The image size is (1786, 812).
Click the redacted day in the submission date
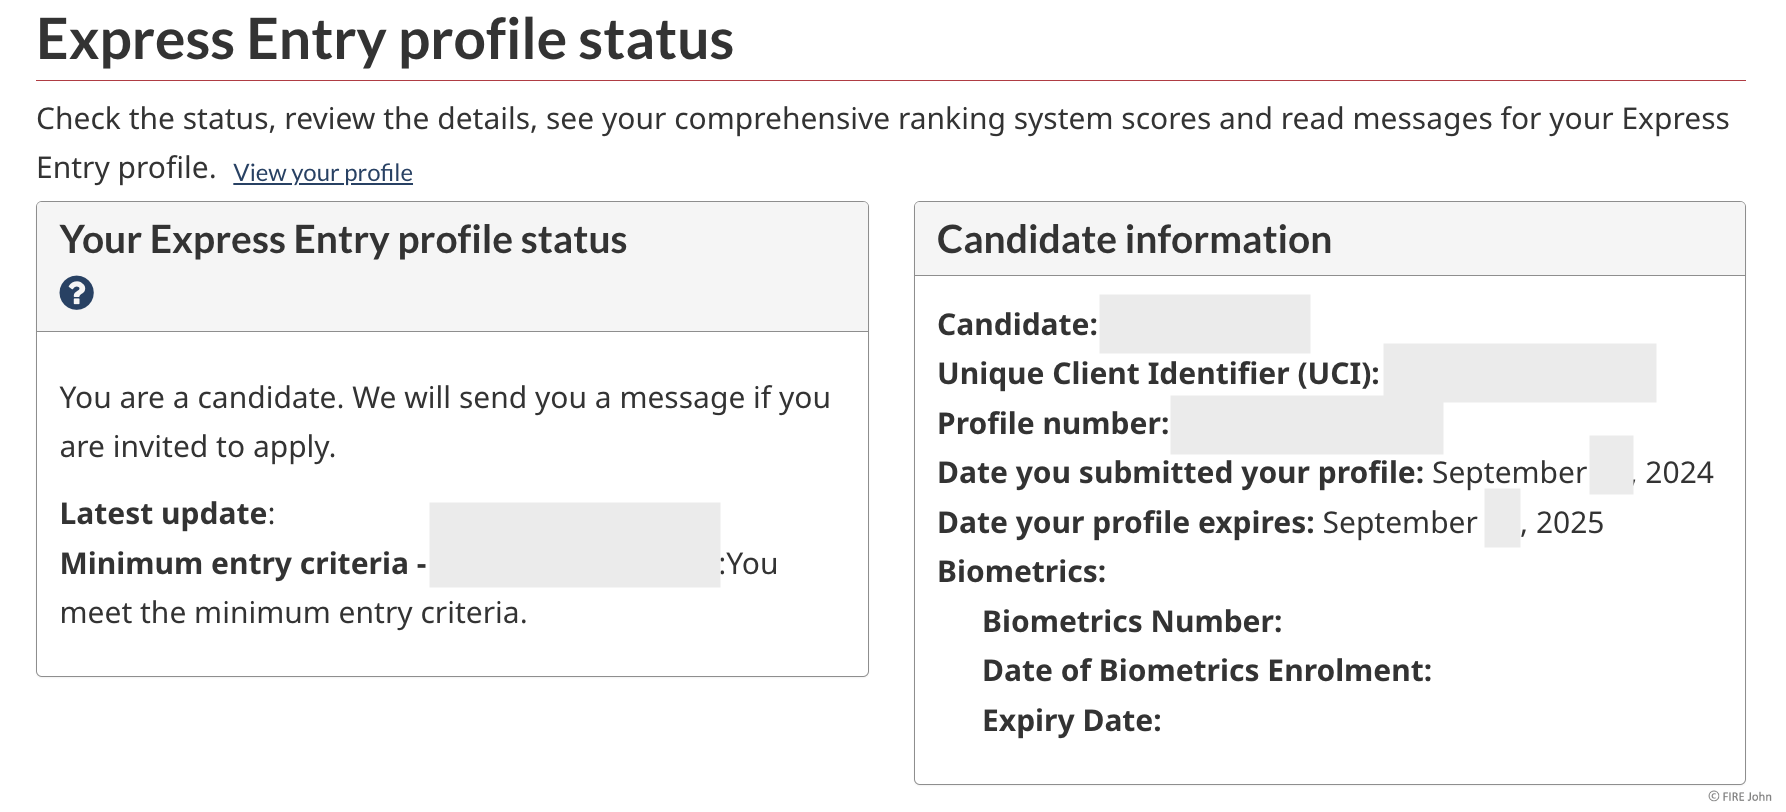(1610, 466)
